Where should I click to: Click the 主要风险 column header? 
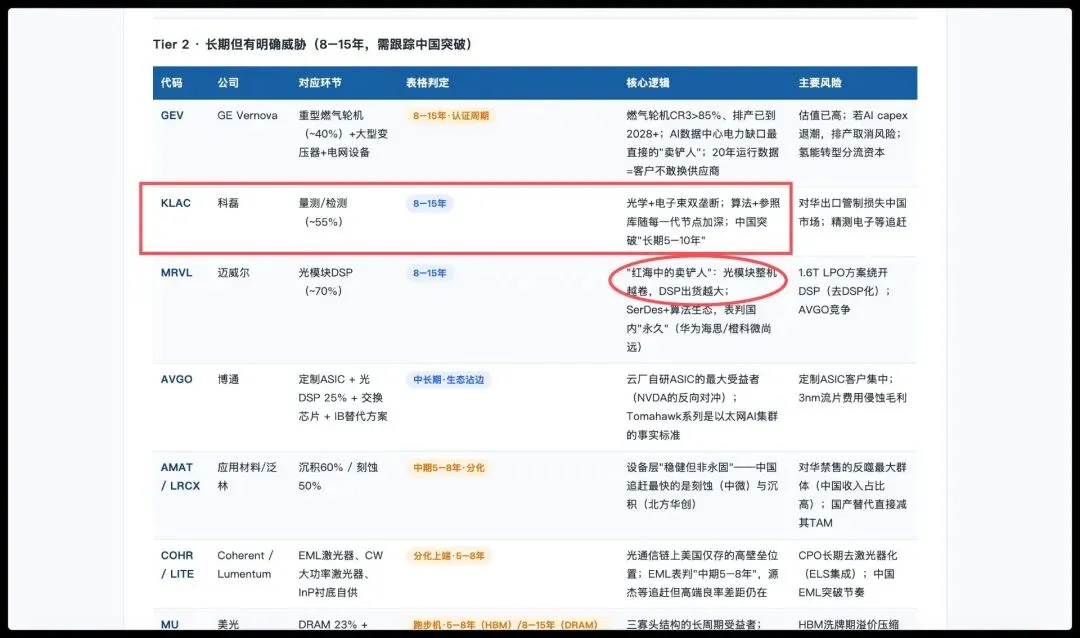click(820, 83)
